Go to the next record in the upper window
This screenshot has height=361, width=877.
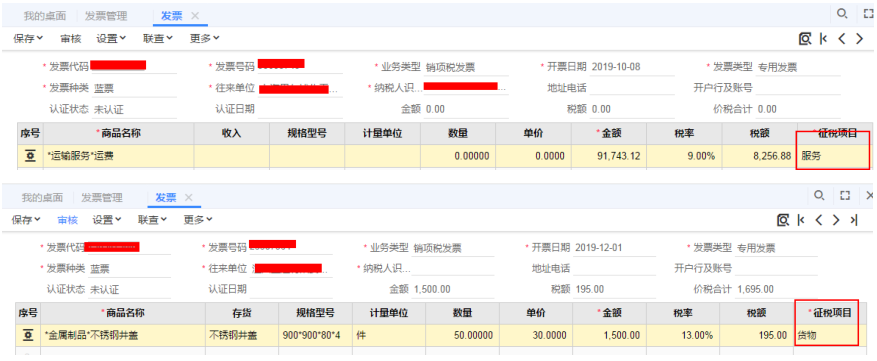860,39
